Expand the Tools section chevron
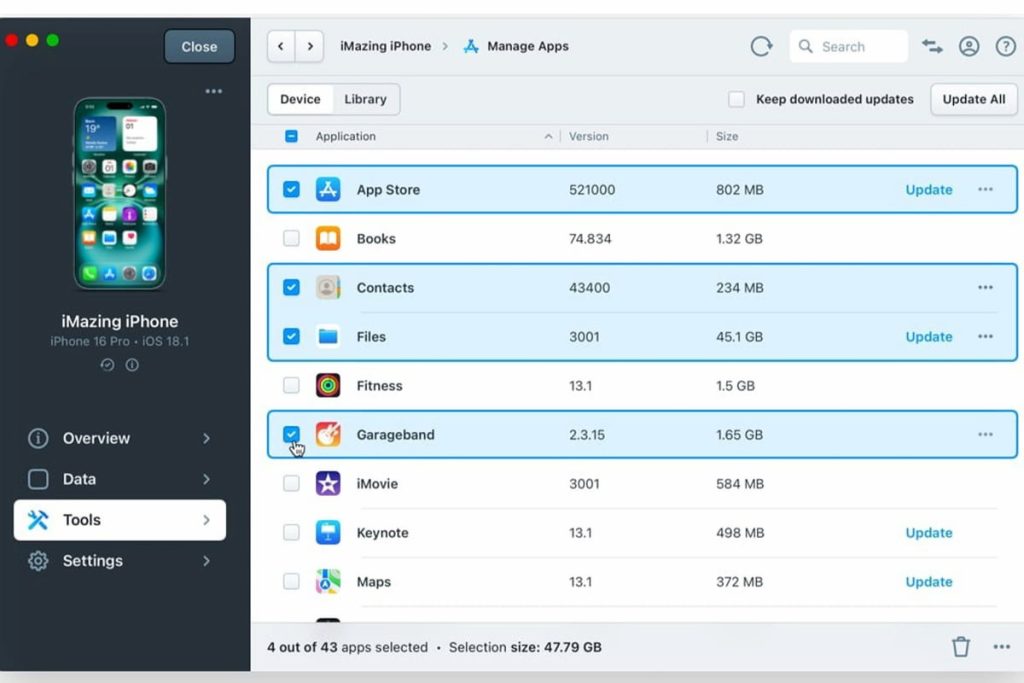This screenshot has height=683, width=1024. tap(206, 520)
